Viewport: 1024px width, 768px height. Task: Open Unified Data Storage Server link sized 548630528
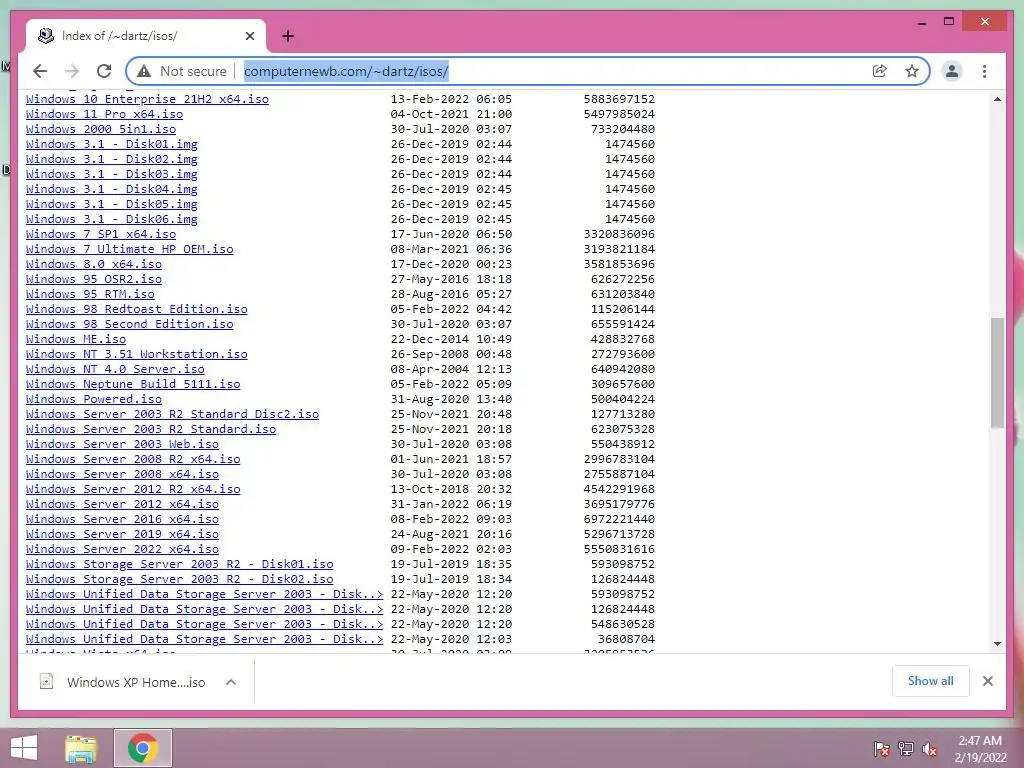[x=204, y=625]
